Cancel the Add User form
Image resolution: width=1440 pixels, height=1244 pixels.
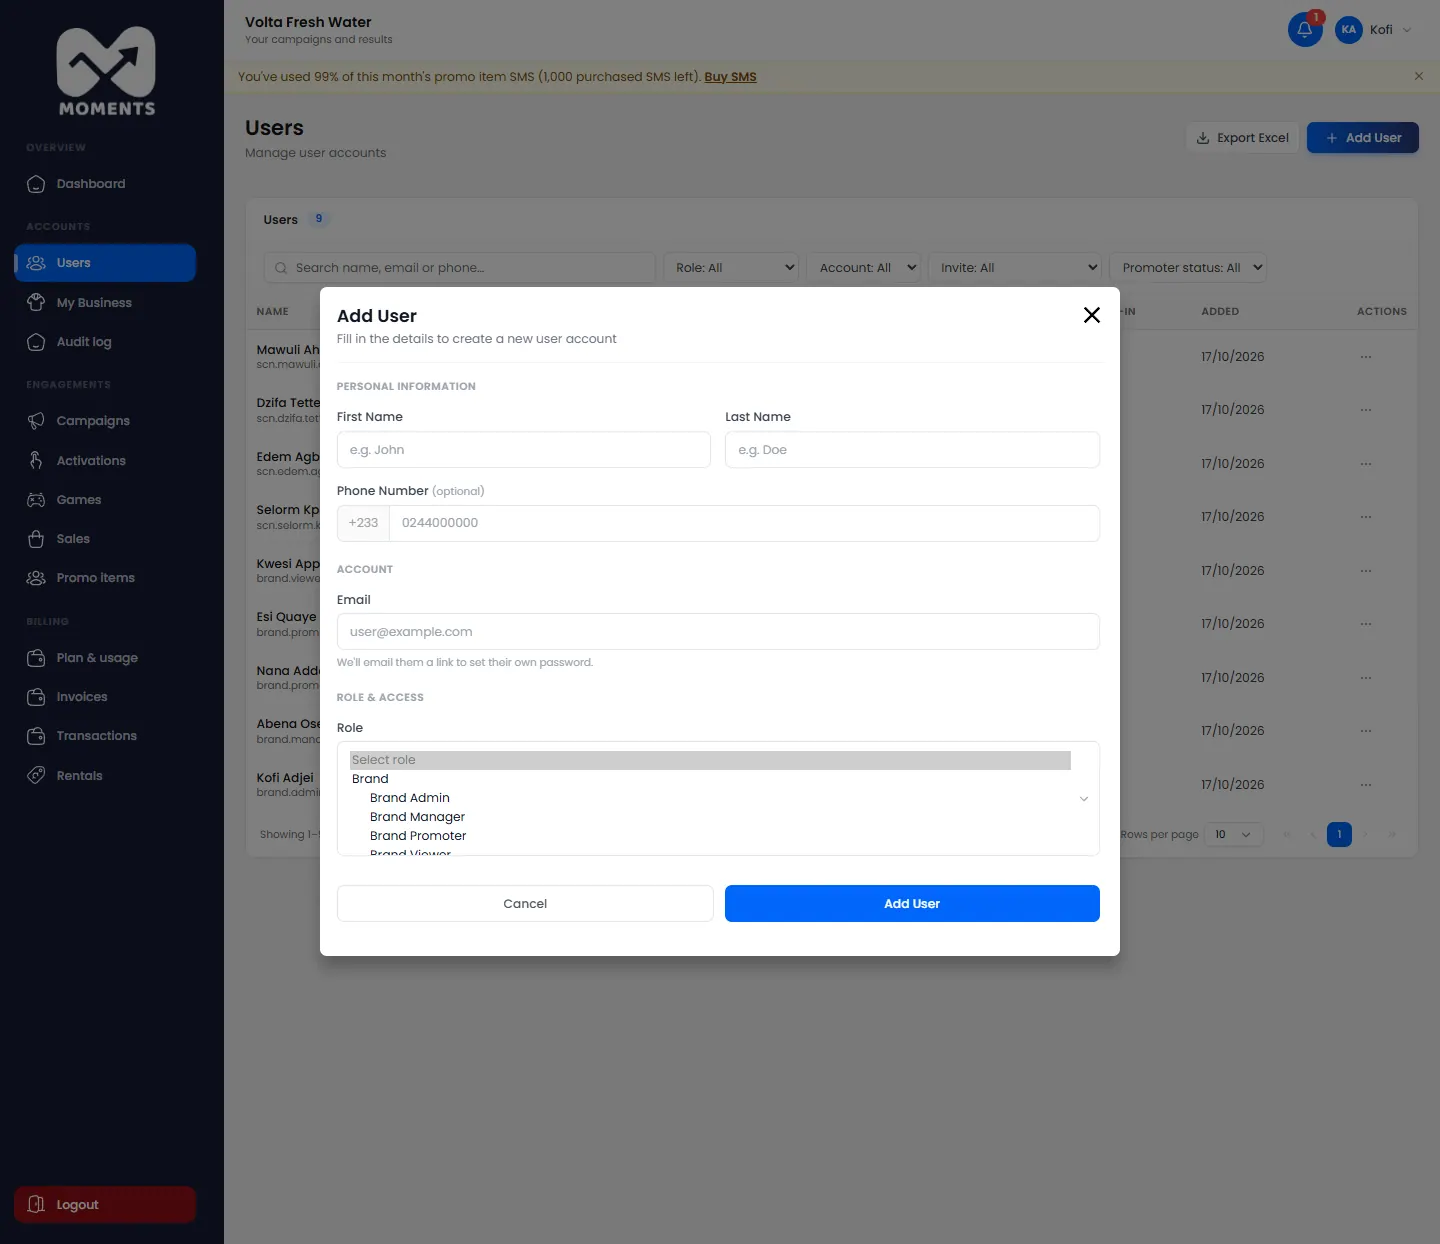click(525, 904)
